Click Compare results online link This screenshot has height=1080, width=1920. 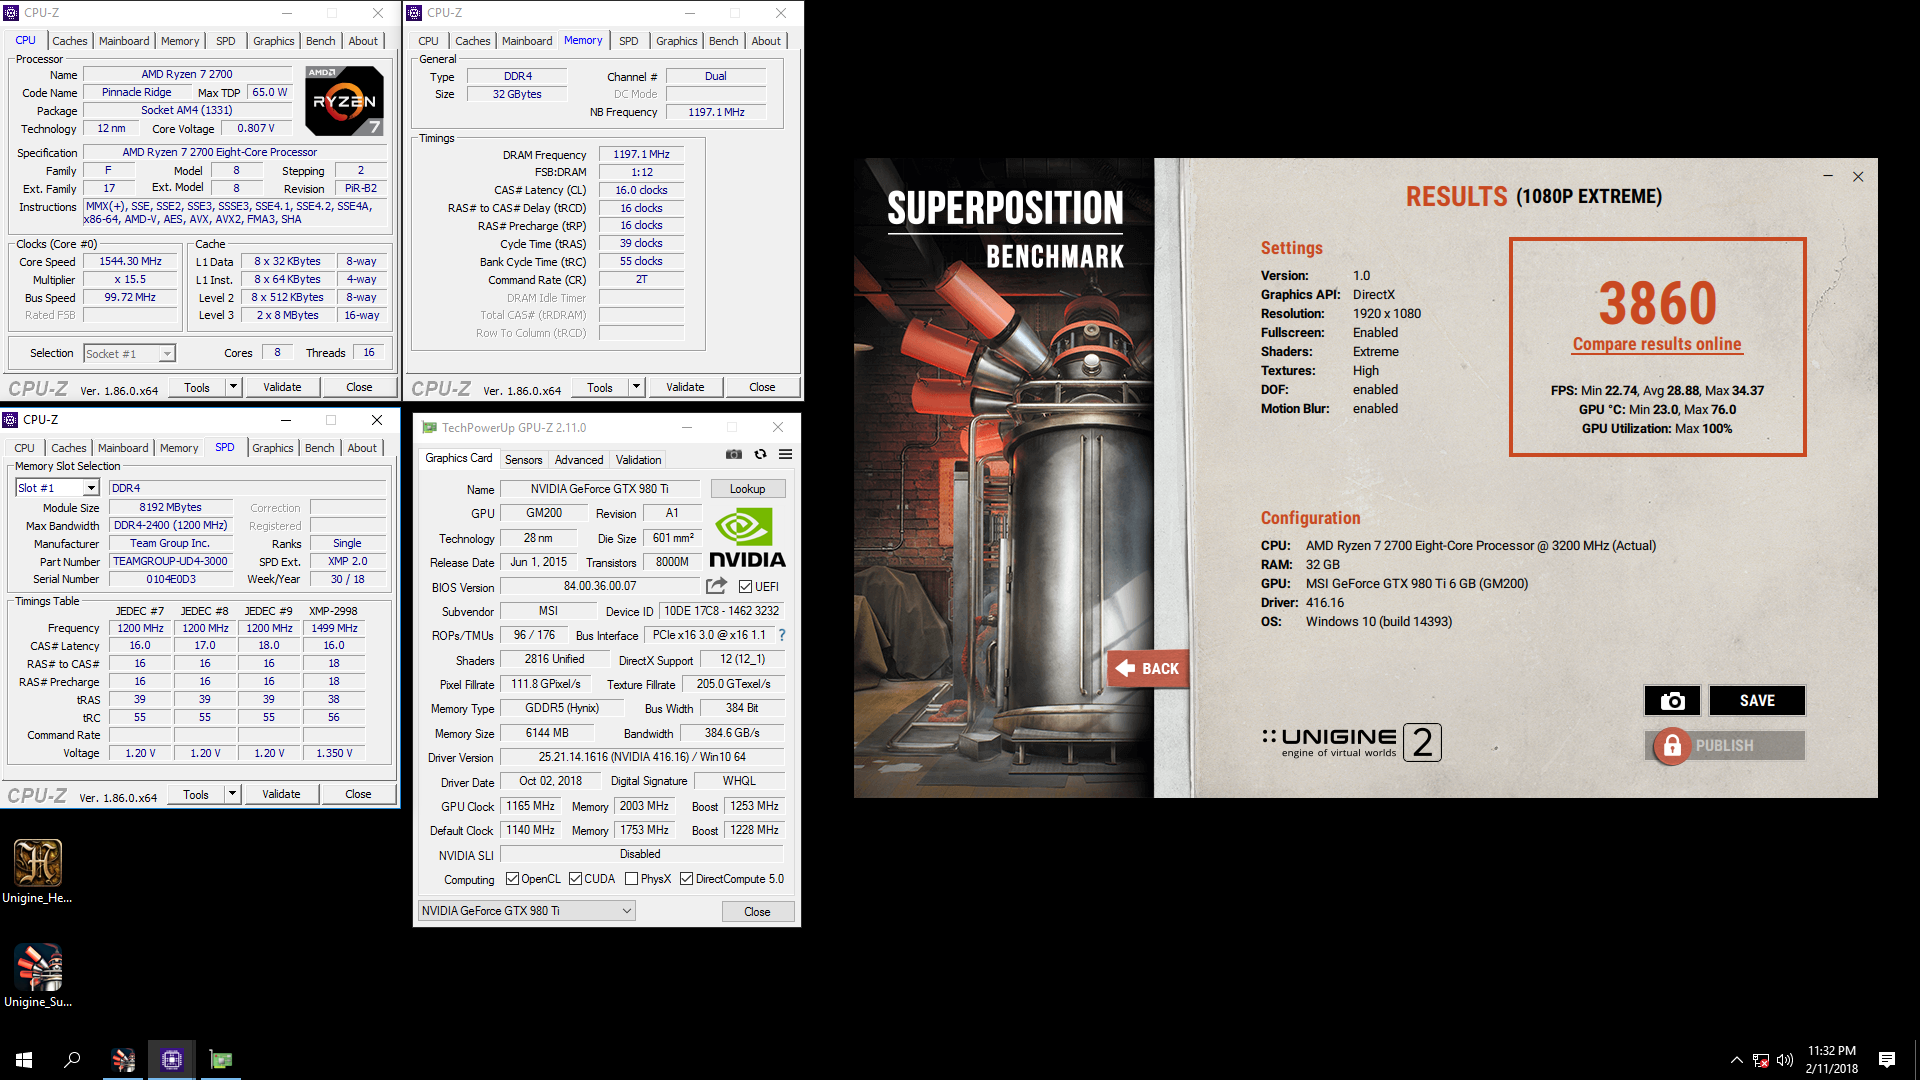click(1656, 344)
